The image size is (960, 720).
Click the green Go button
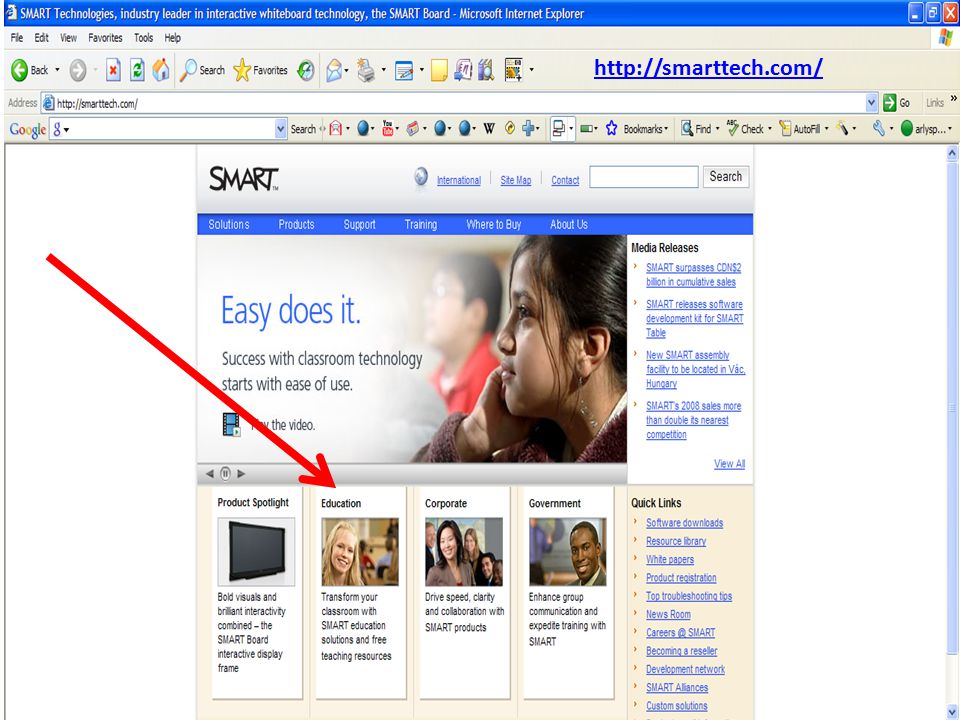coord(898,103)
